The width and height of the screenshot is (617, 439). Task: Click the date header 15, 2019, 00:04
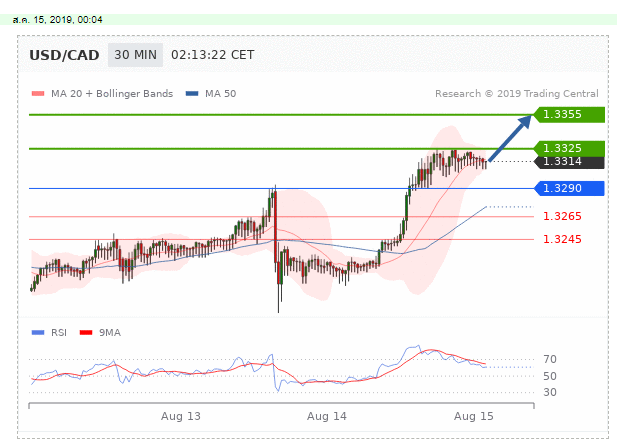57,20
